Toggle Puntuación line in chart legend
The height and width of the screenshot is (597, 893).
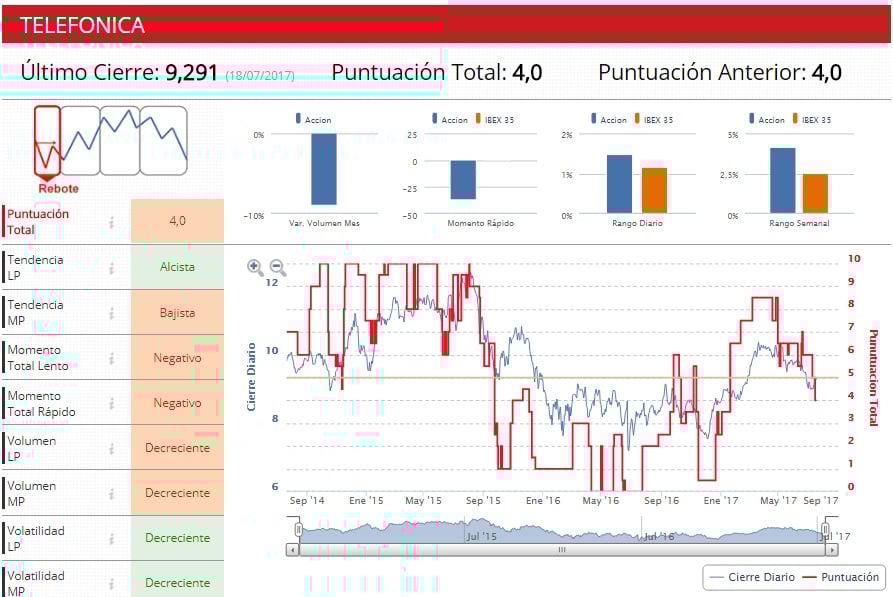pos(841,577)
